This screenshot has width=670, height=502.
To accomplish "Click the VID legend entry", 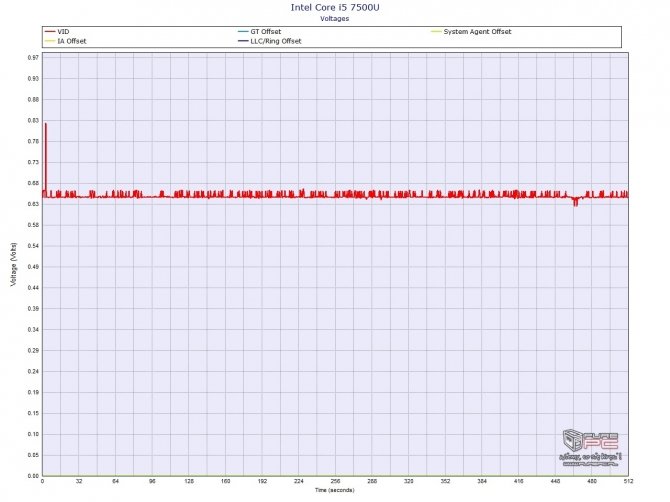I will (x=57, y=32).
